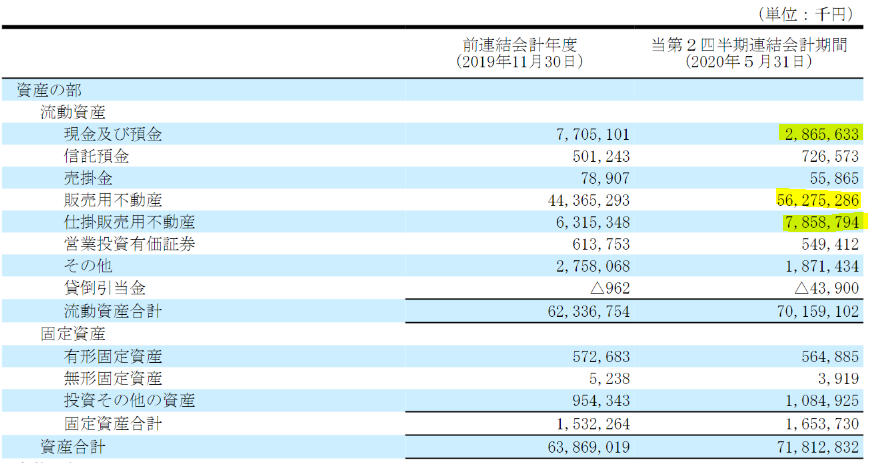Select the 資産合計 row label
The image size is (870, 463).
73,447
